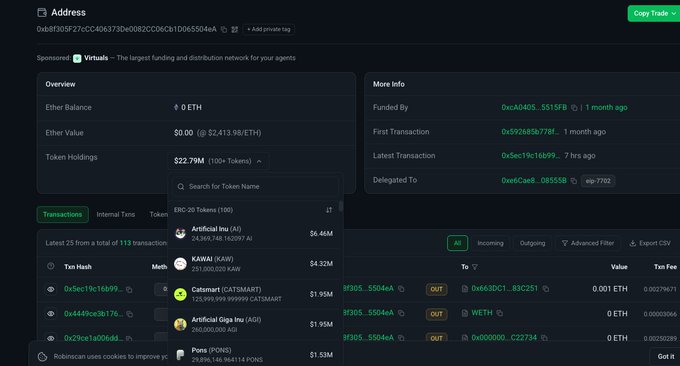Select Artificial Giga Inu (AGI) token
Image resolution: width=680 pixels, height=366 pixels.
(255, 324)
